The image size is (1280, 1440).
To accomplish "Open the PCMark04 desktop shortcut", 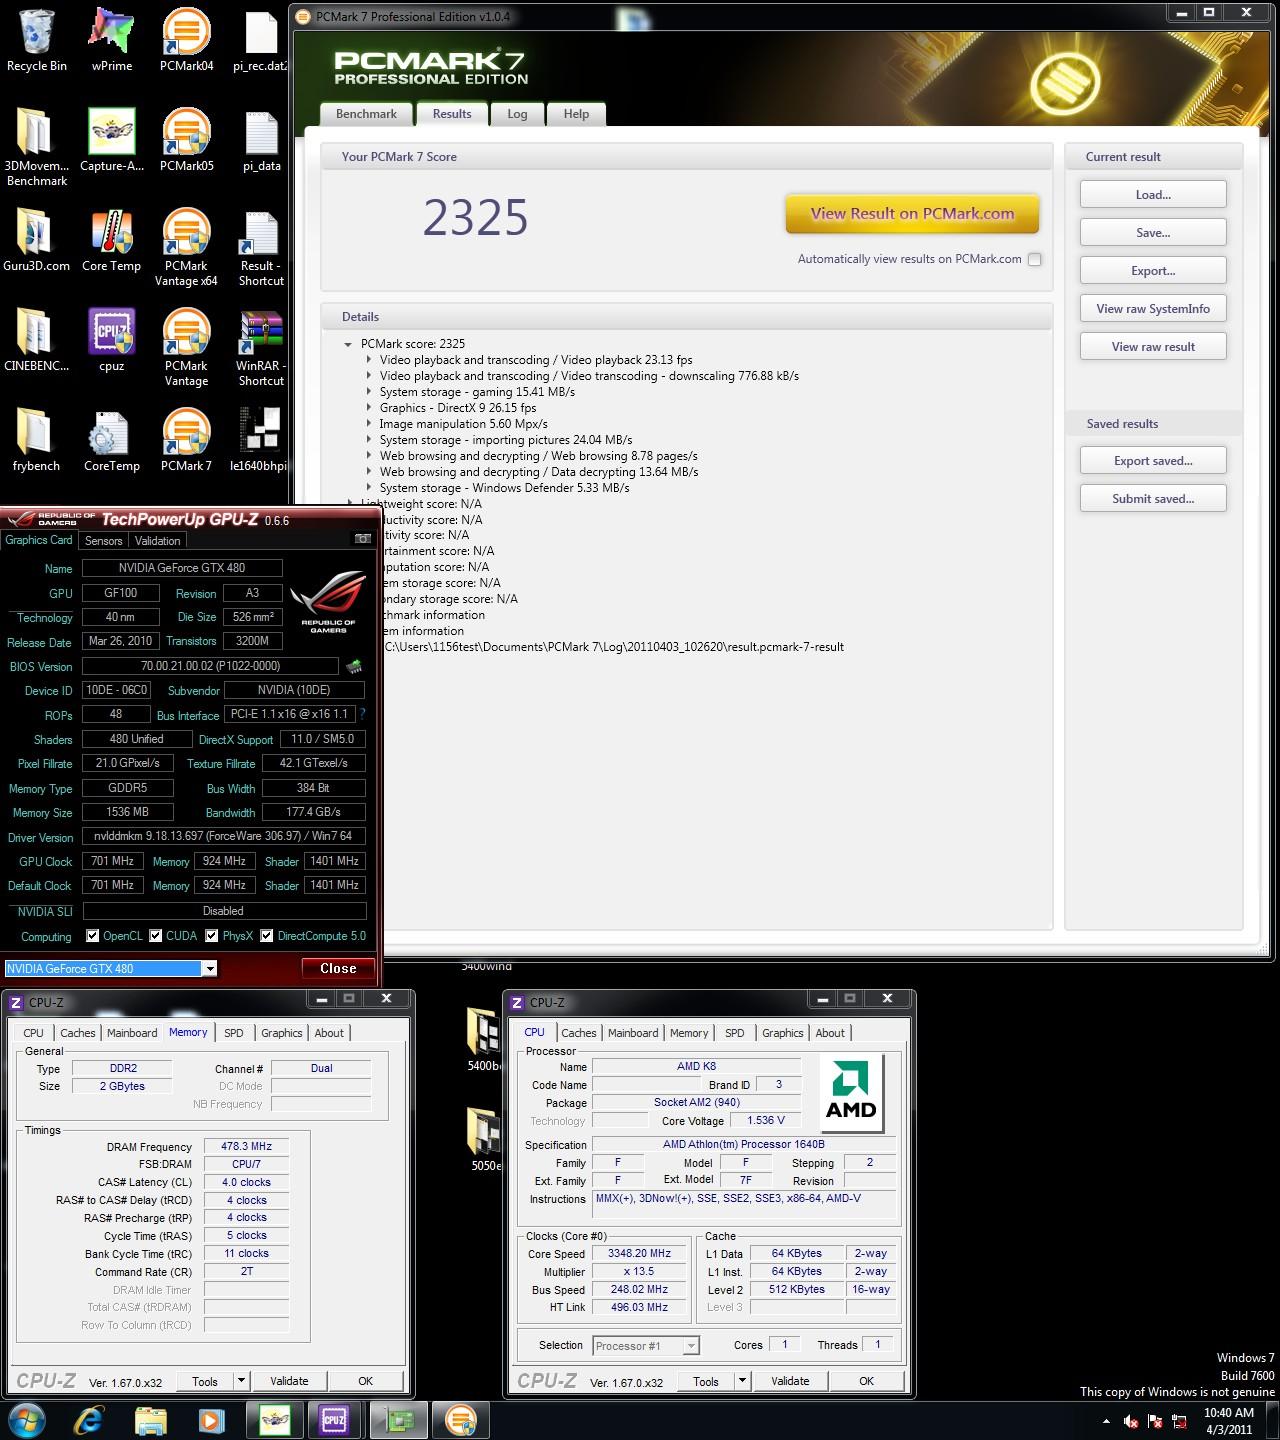I will (x=186, y=40).
